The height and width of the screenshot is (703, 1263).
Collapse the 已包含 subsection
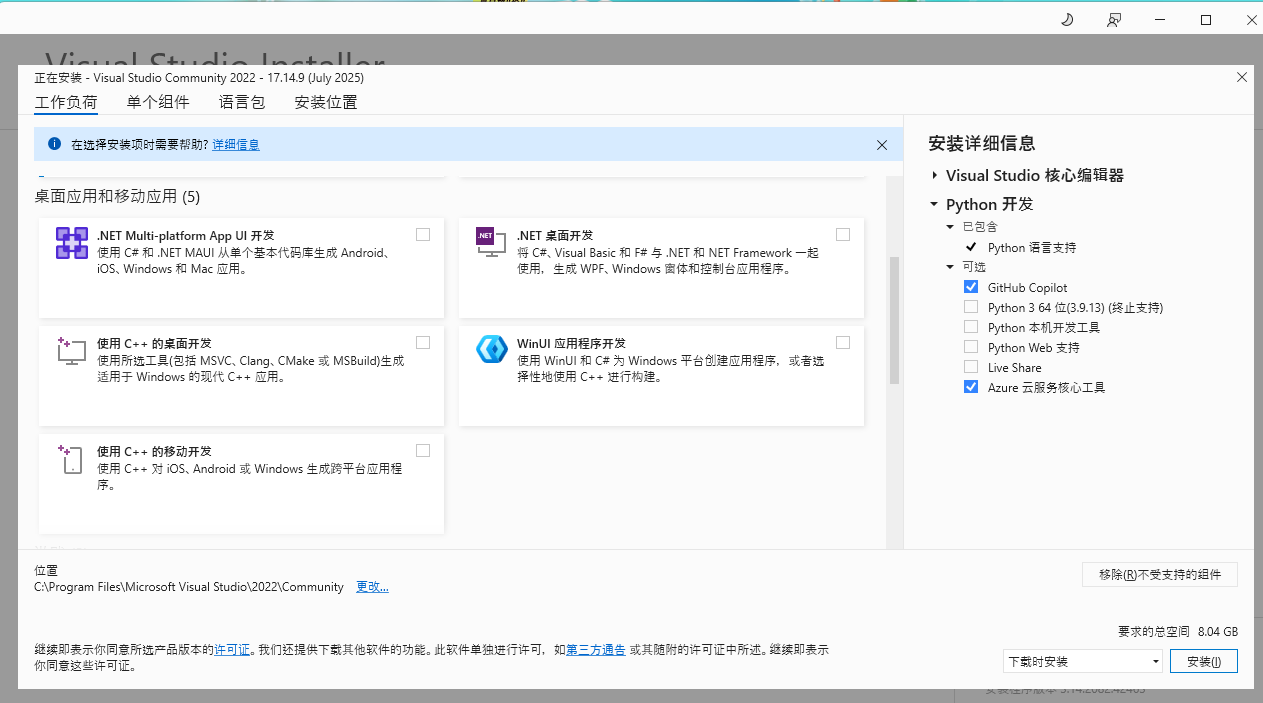click(951, 227)
